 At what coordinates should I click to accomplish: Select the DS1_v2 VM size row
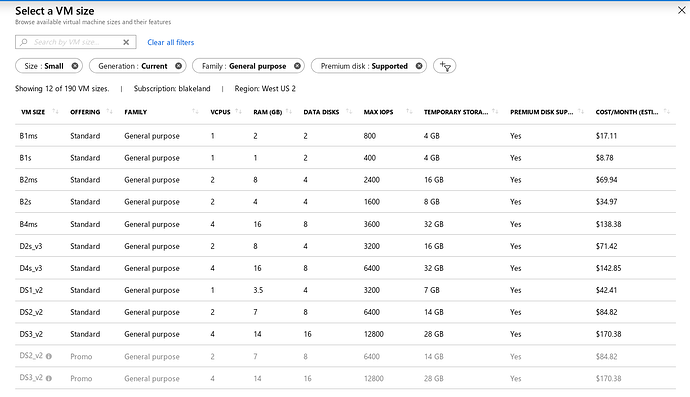(x=345, y=290)
